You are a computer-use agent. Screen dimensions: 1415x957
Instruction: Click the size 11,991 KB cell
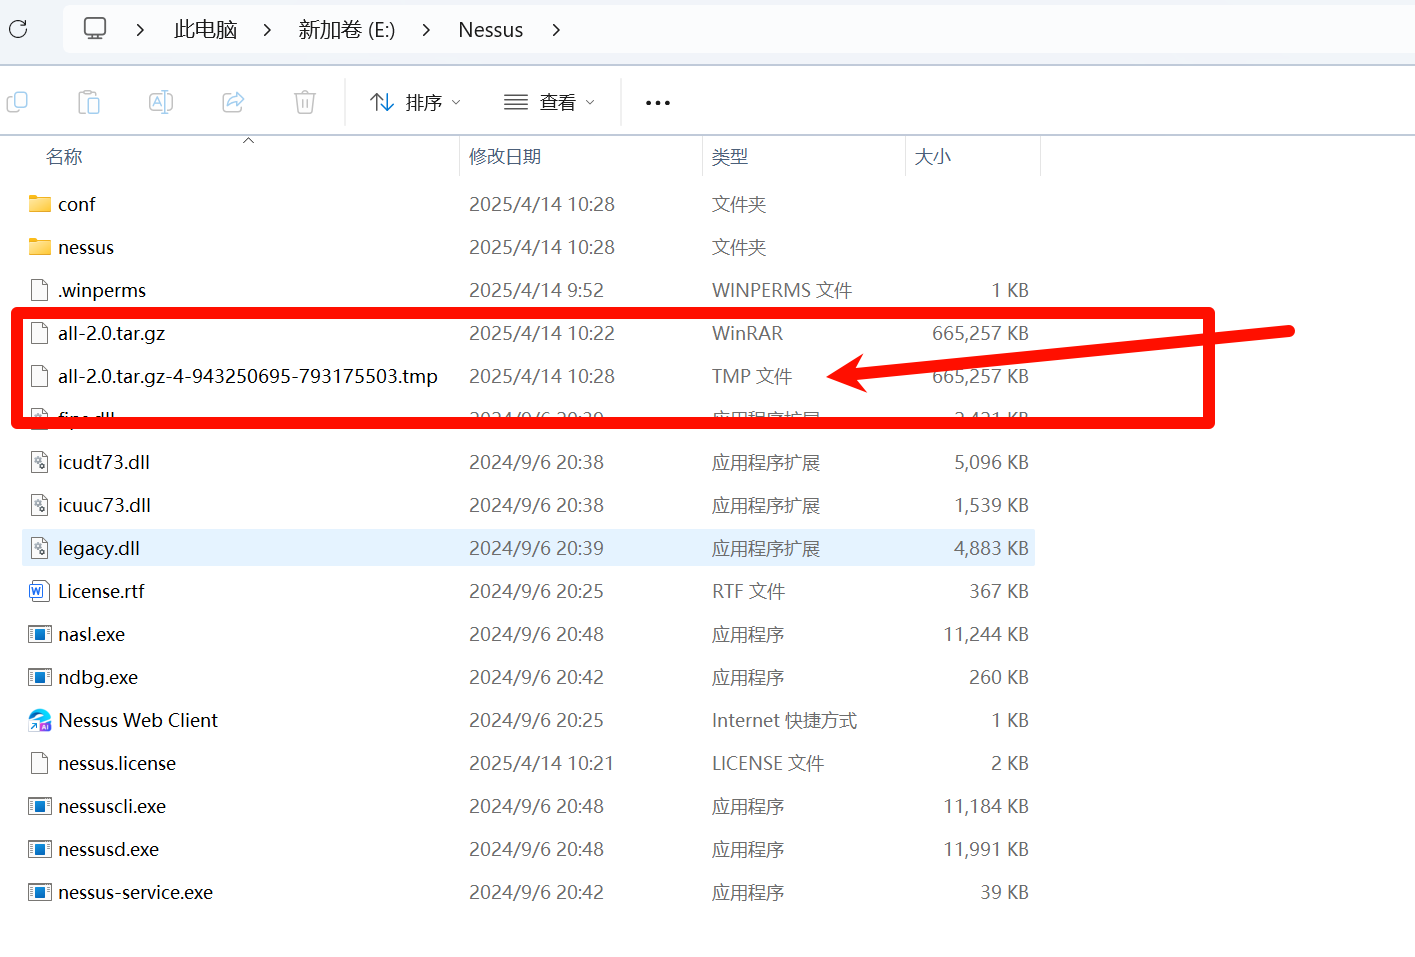click(986, 849)
